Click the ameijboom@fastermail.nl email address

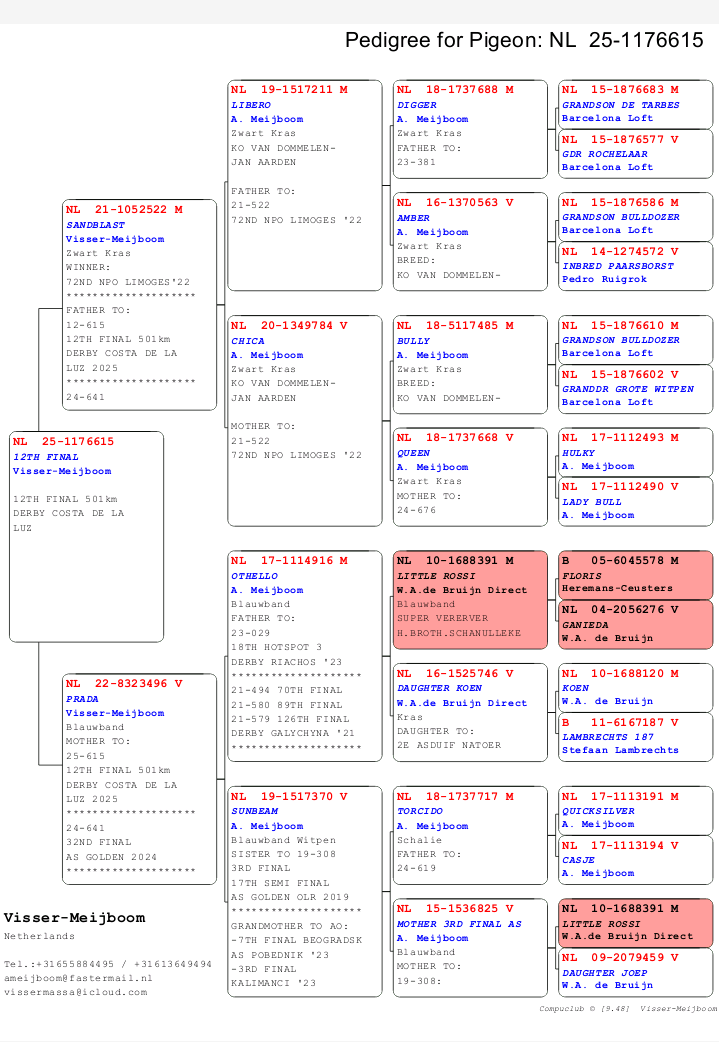[x=78, y=978]
